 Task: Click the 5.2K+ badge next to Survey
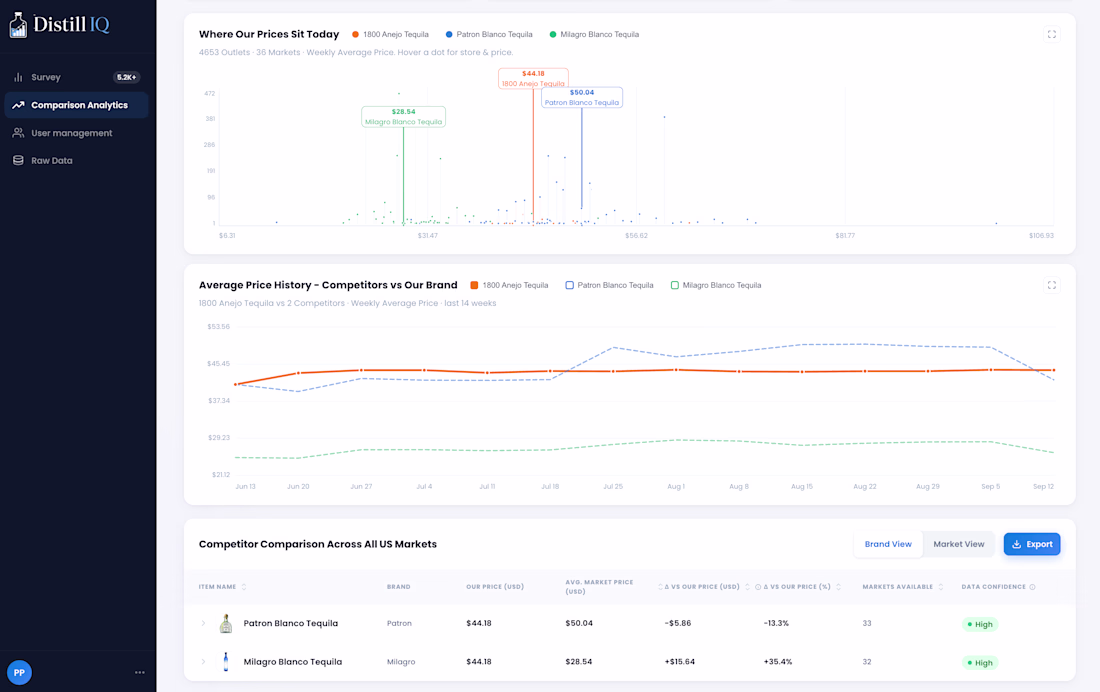click(126, 77)
